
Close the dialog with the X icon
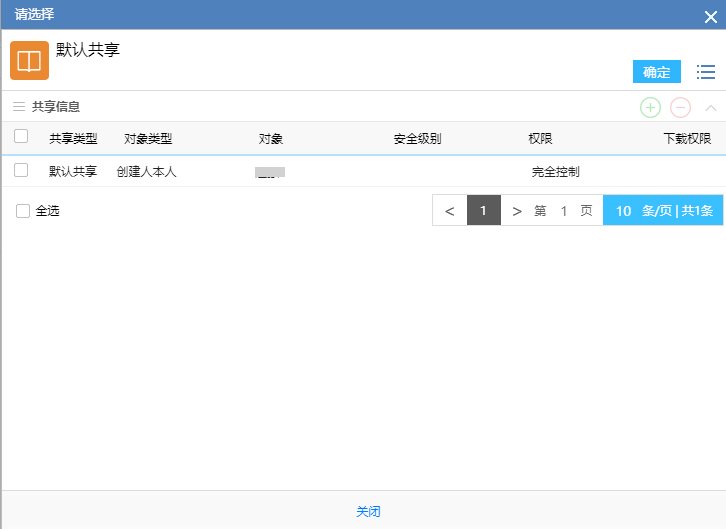[710, 16]
